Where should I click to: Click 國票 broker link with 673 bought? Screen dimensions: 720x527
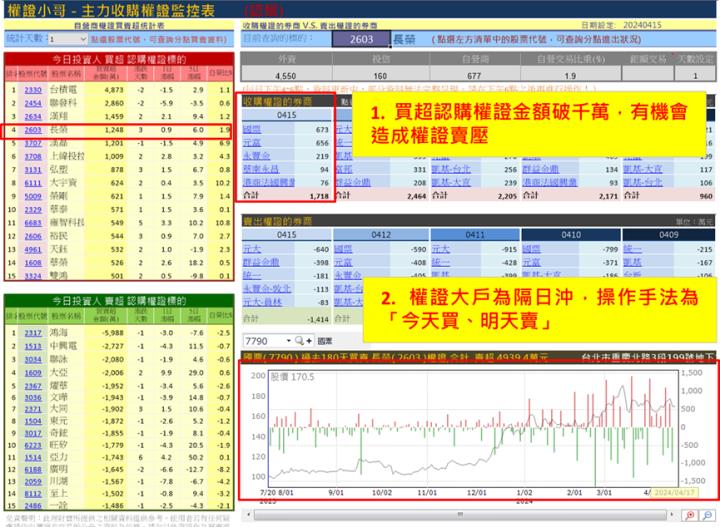[252, 129]
